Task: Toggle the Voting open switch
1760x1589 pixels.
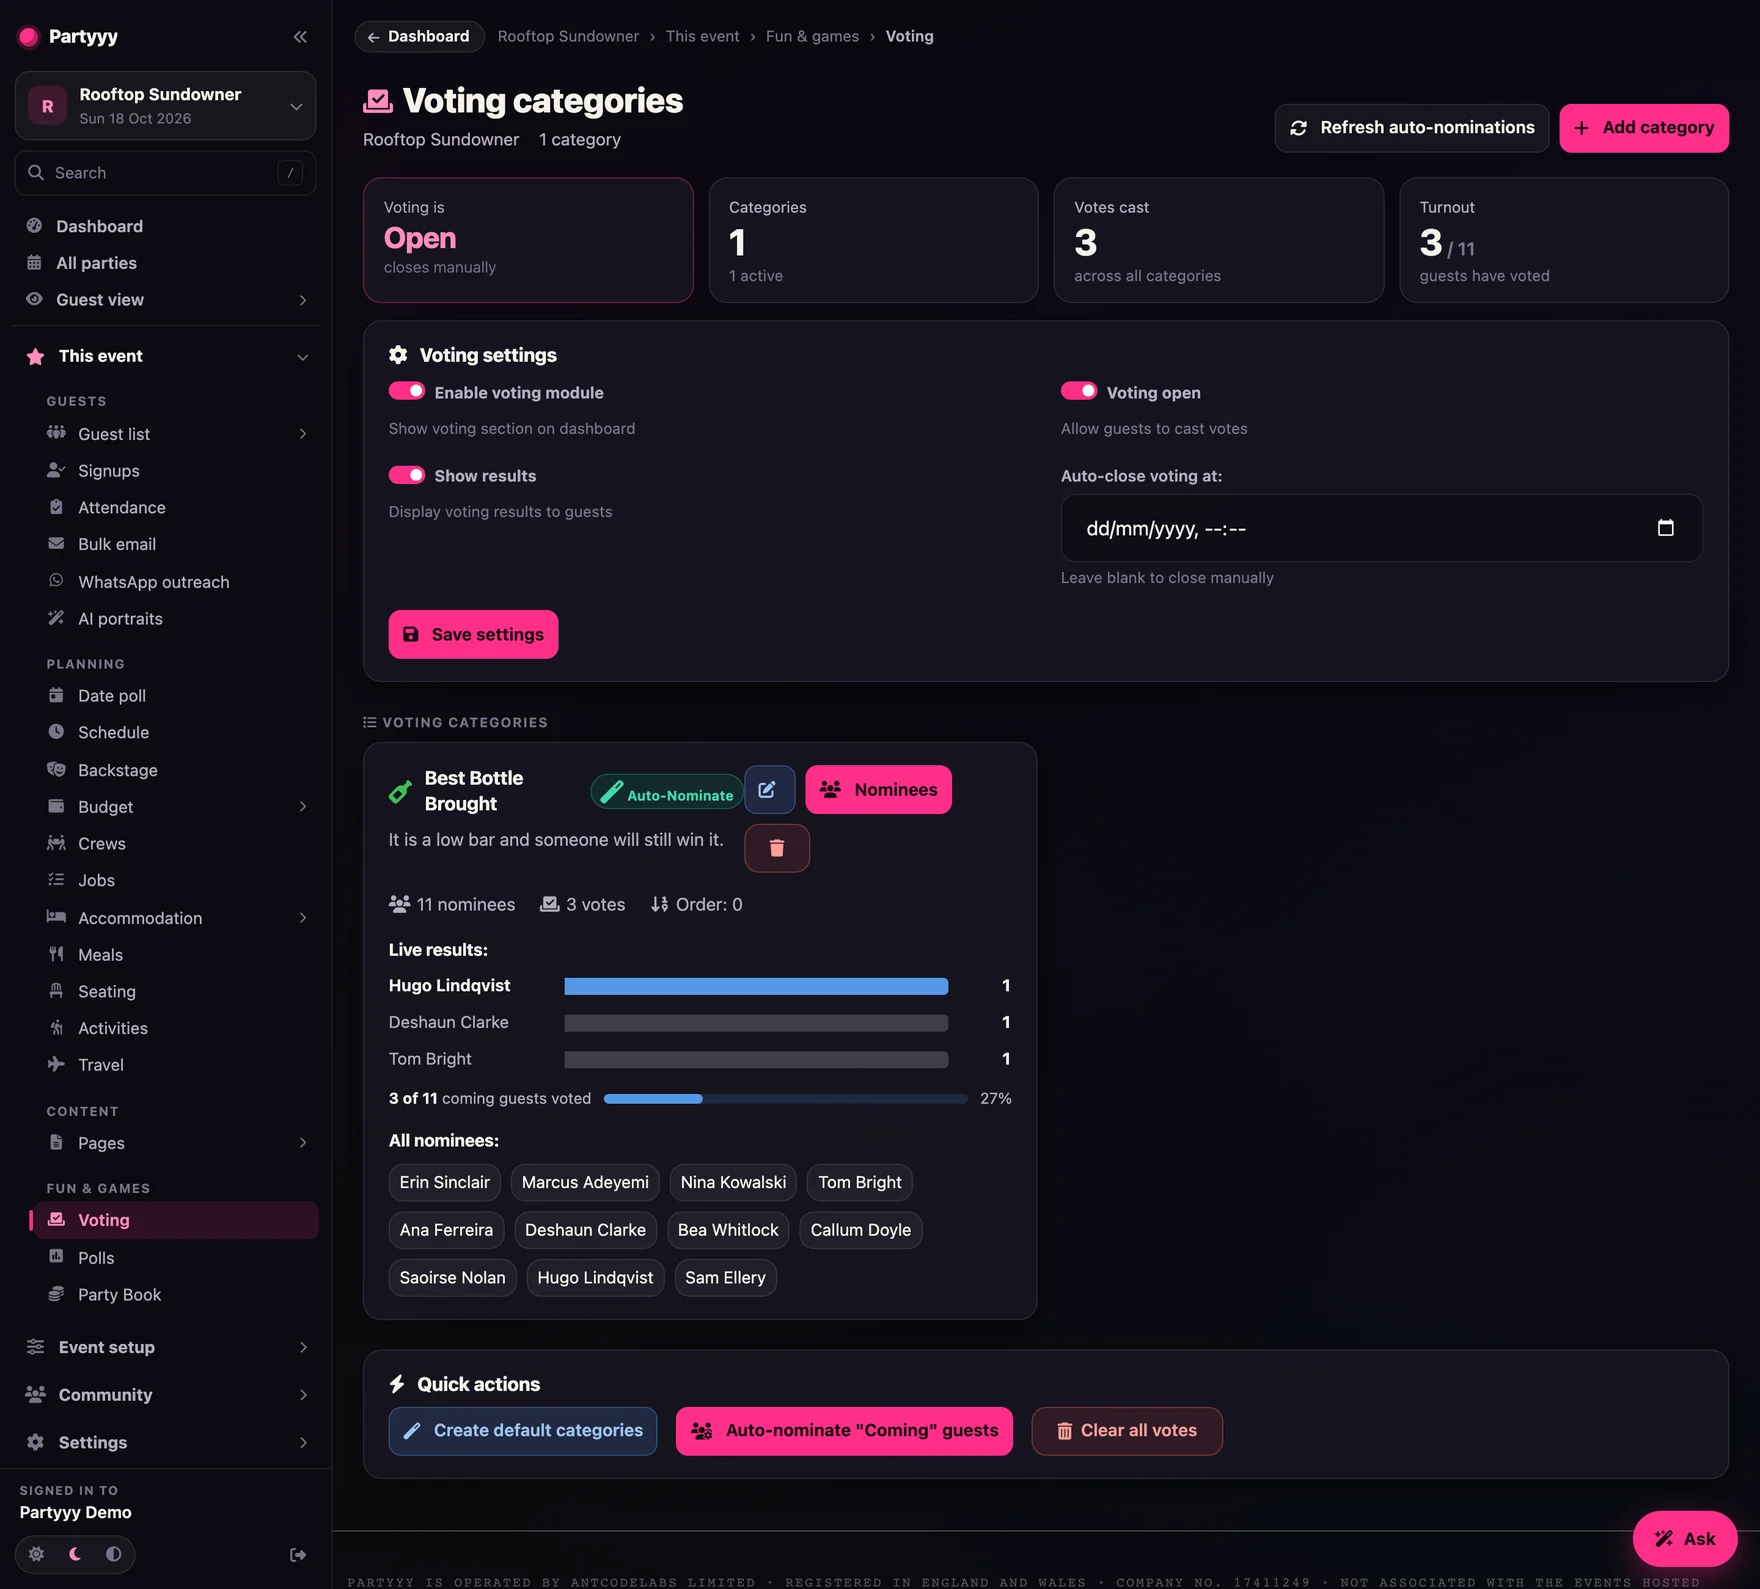Action: 1079,392
